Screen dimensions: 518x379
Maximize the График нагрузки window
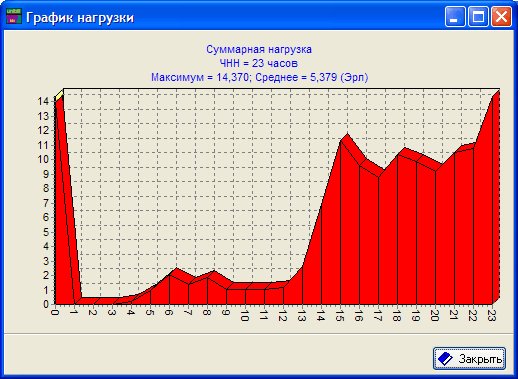pos(478,16)
